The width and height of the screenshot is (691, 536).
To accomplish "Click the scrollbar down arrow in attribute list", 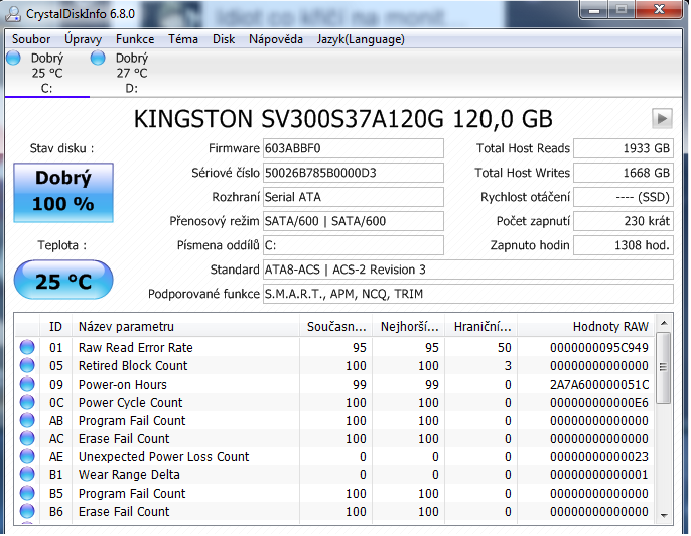I will pyautogui.click(x=664, y=515).
